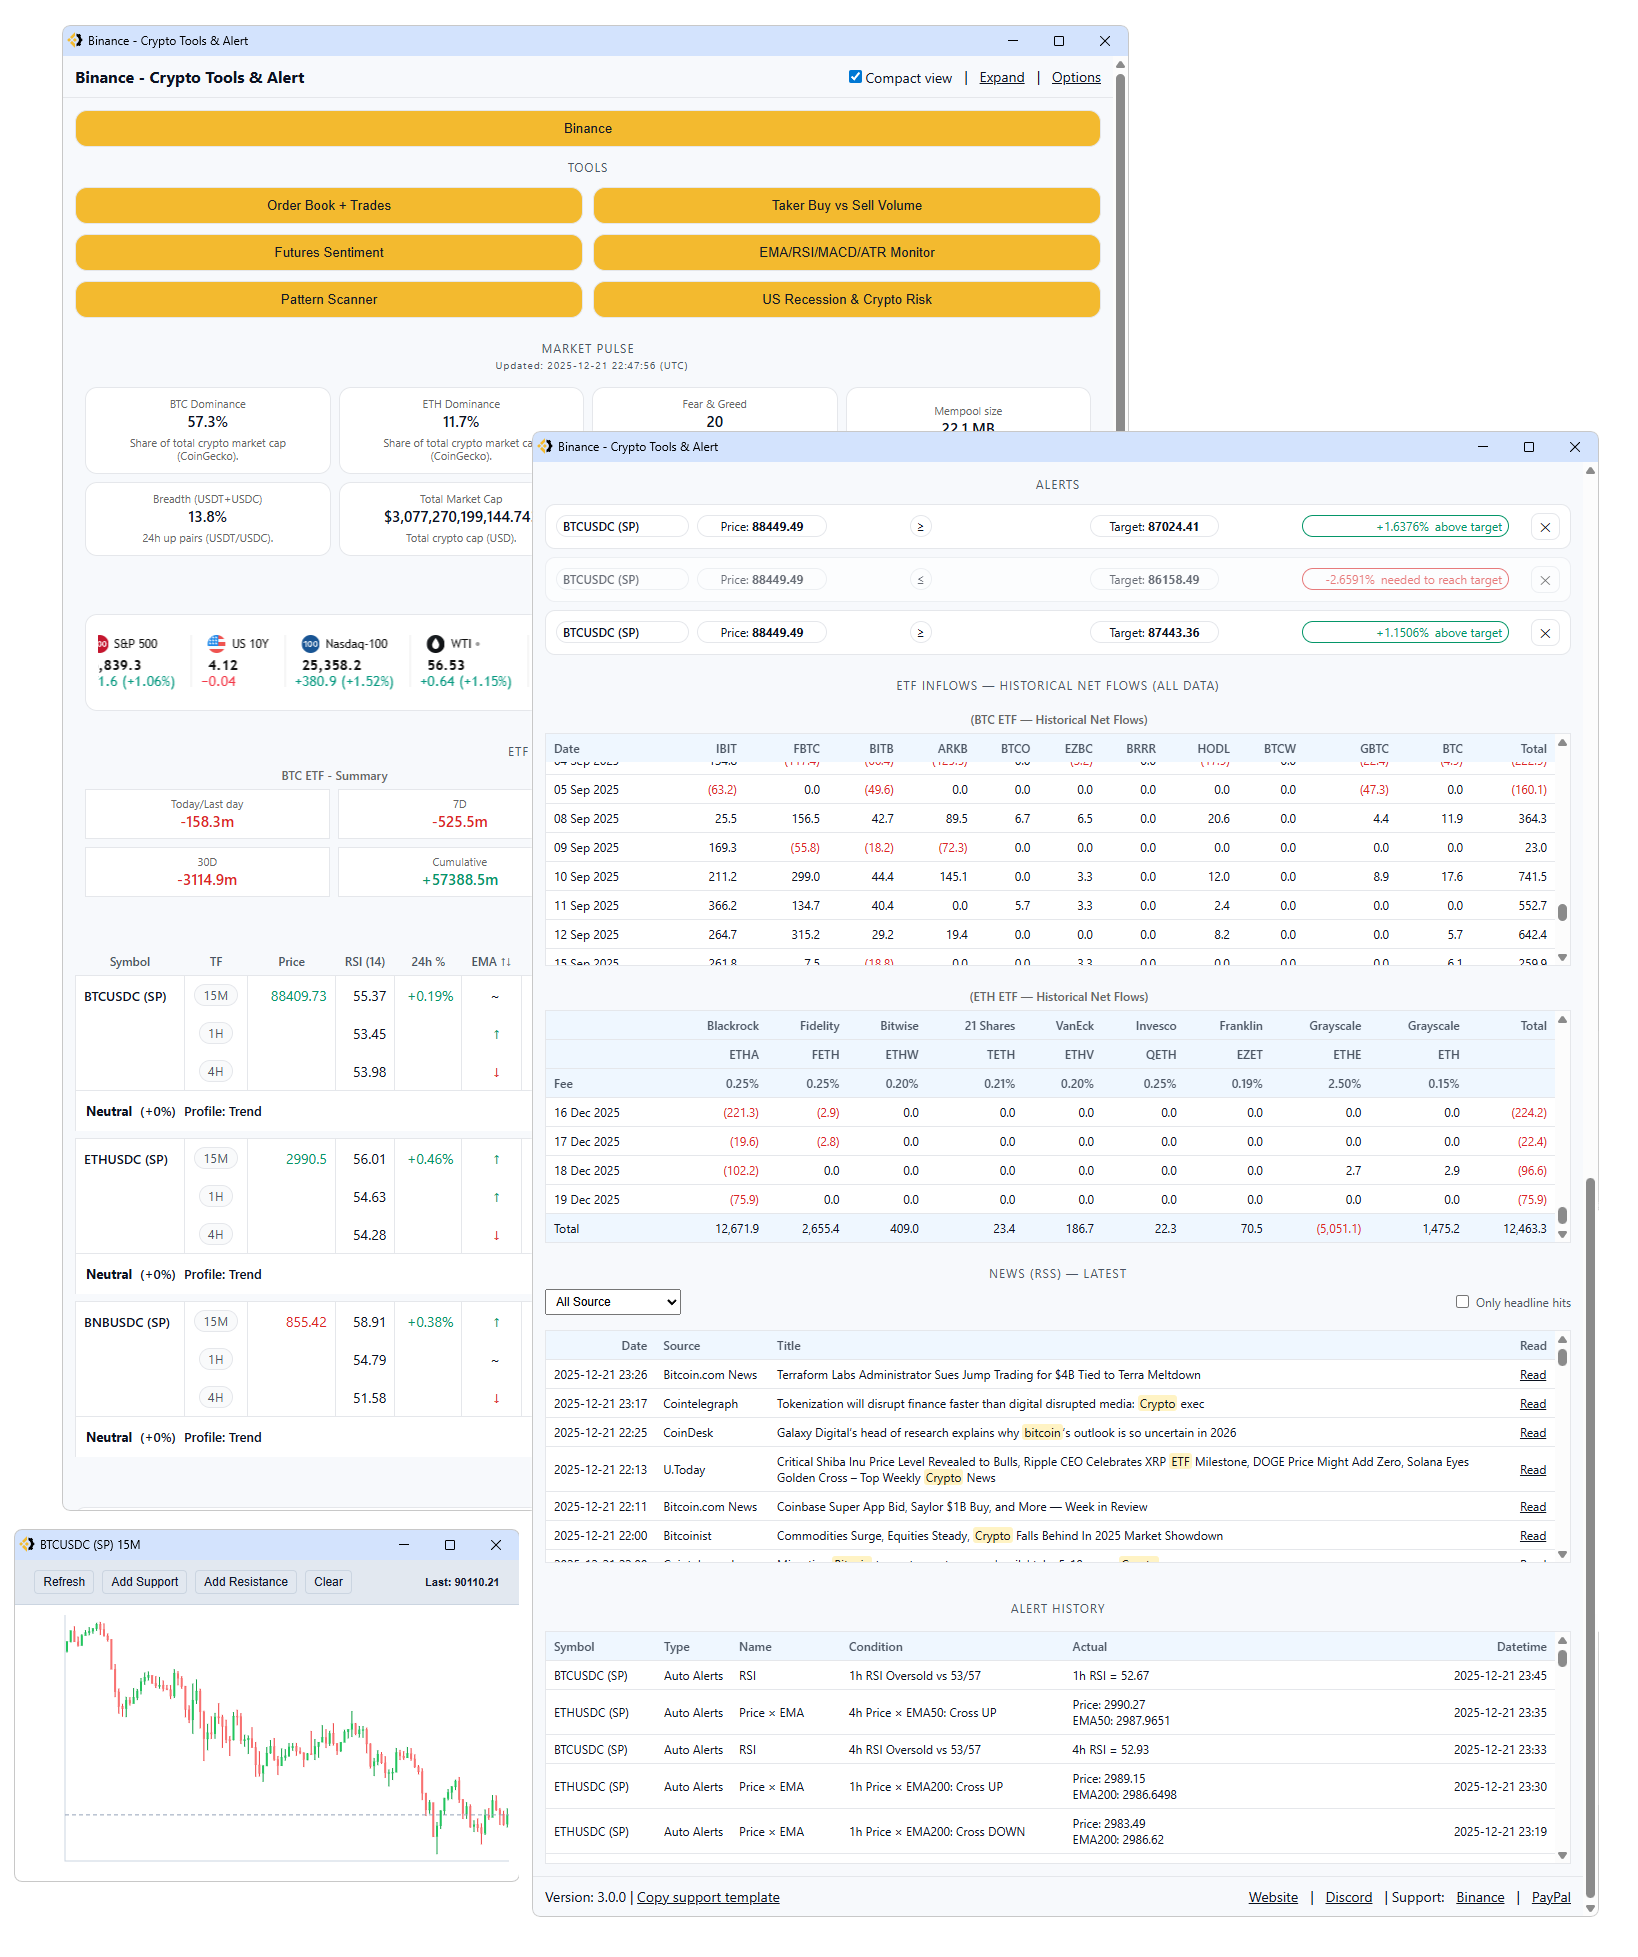
Task: Open the All Source news dropdown
Action: (x=613, y=1302)
